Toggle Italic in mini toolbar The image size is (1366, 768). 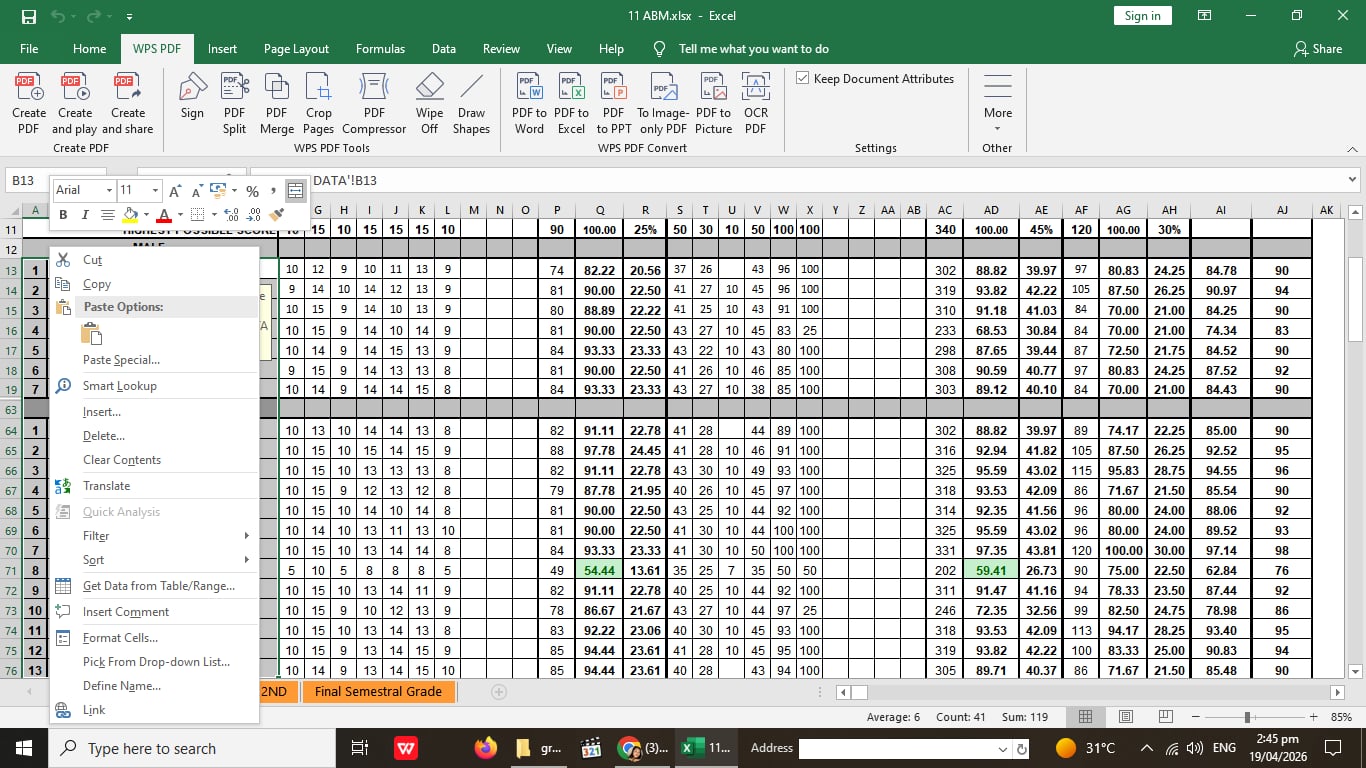pos(84,215)
